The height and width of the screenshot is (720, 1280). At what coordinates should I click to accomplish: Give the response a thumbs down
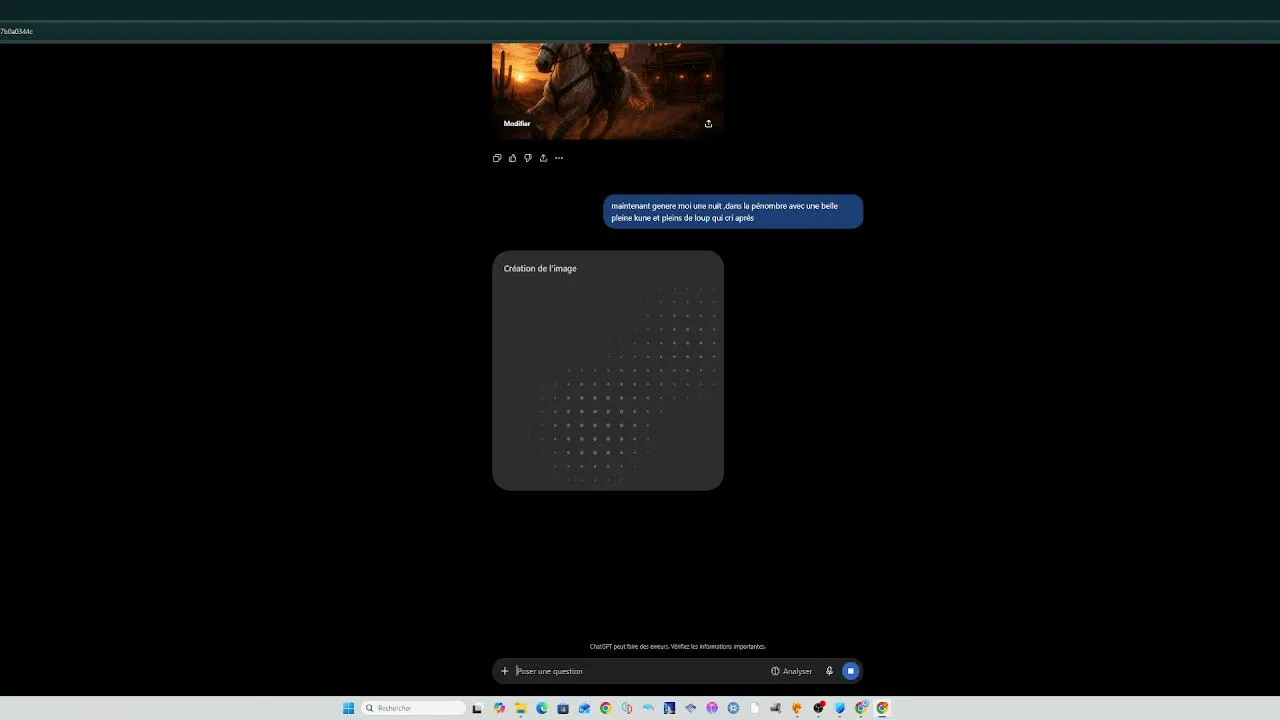point(528,158)
